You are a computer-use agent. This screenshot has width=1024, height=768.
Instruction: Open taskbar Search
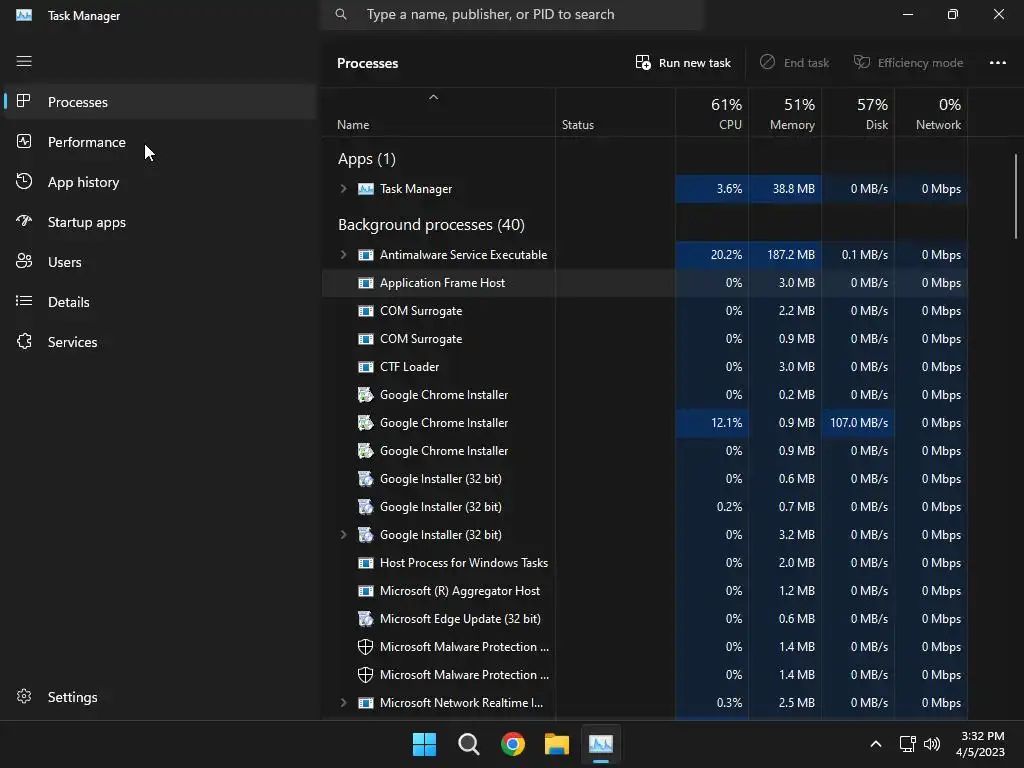coord(468,744)
